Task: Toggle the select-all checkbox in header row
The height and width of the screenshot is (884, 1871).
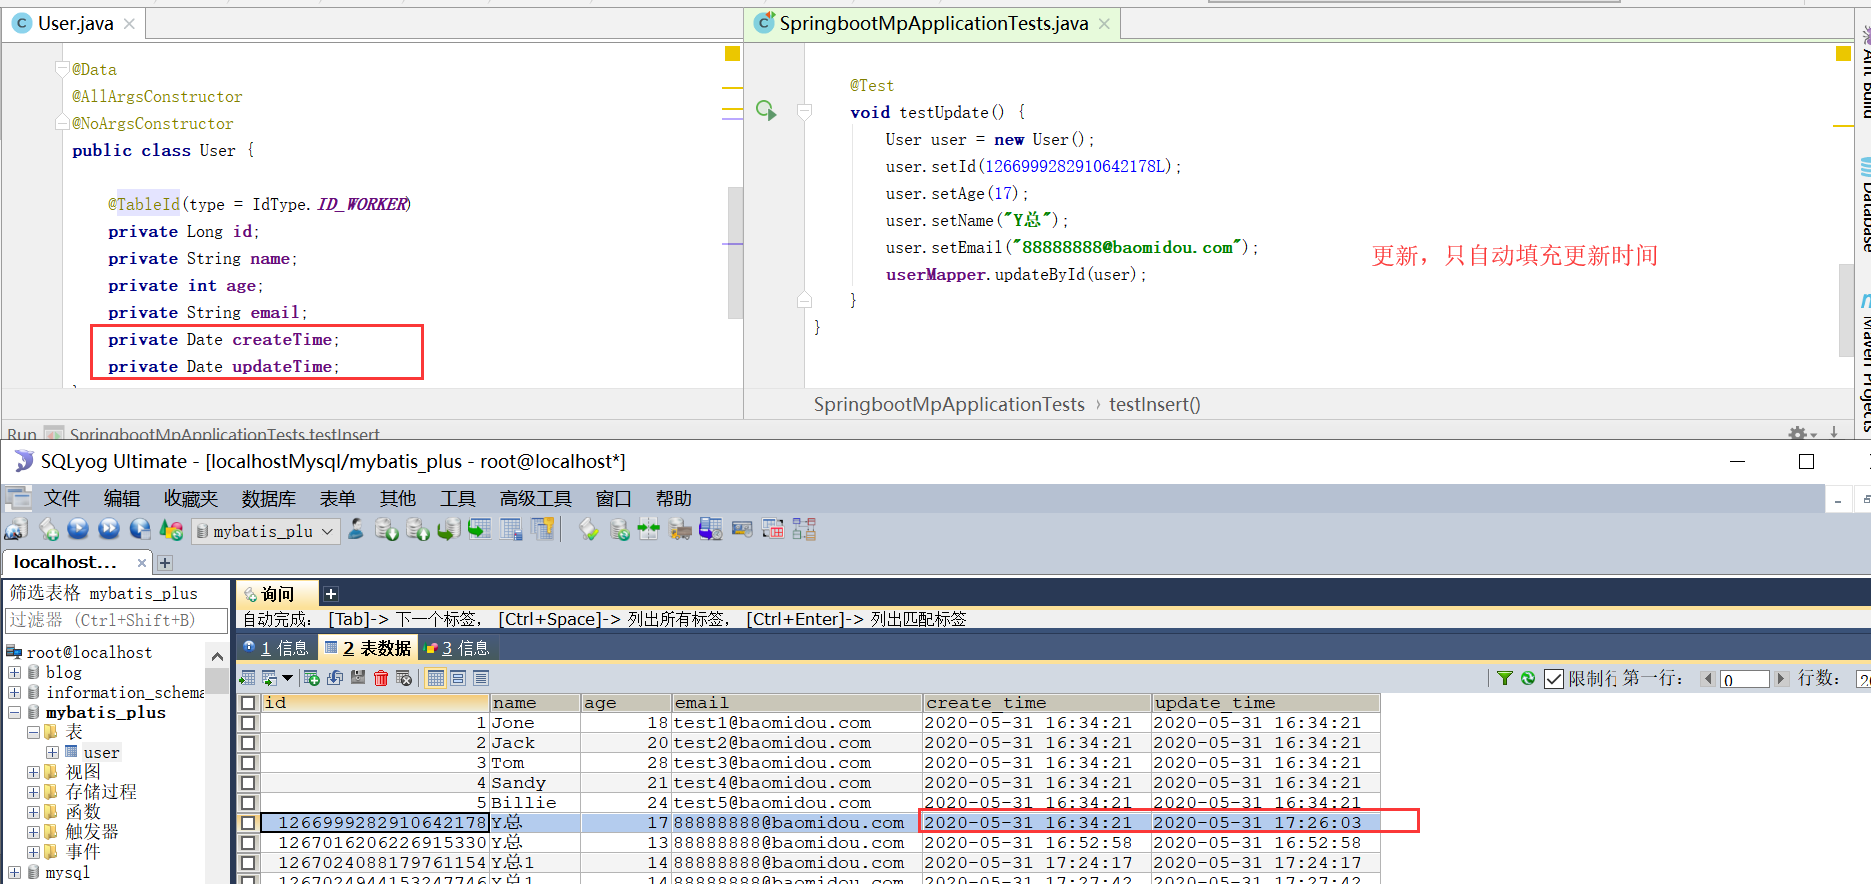Action: tap(248, 703)
